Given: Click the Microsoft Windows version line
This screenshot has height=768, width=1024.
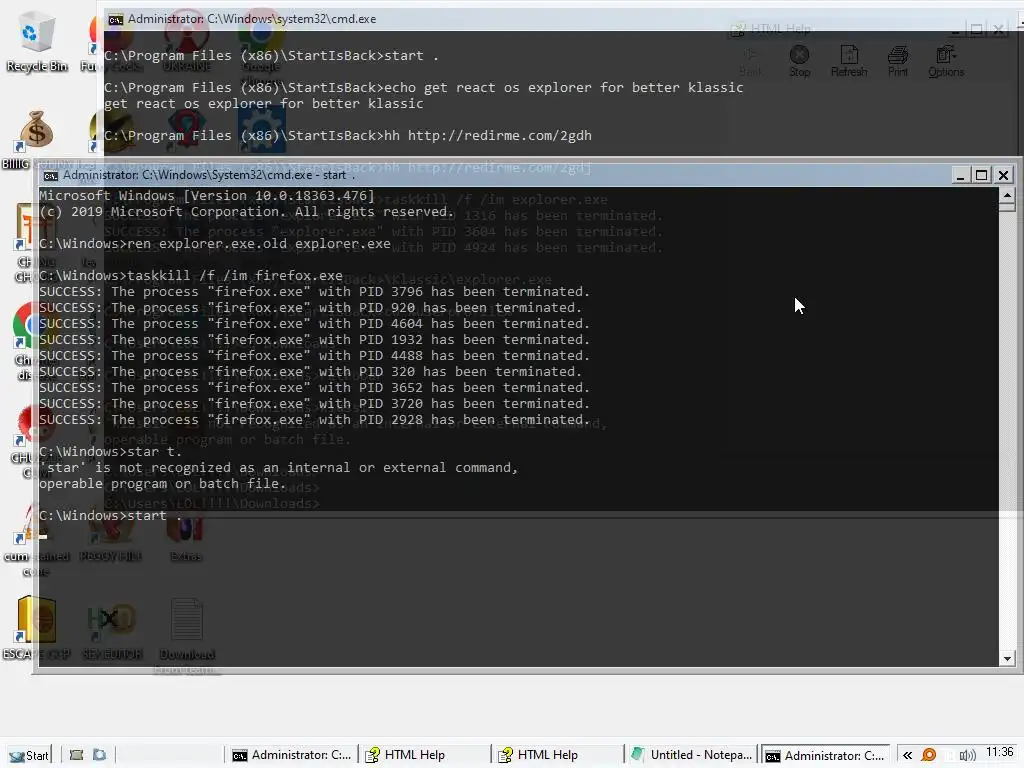Looking at the screenshot, I should [207, 195].
